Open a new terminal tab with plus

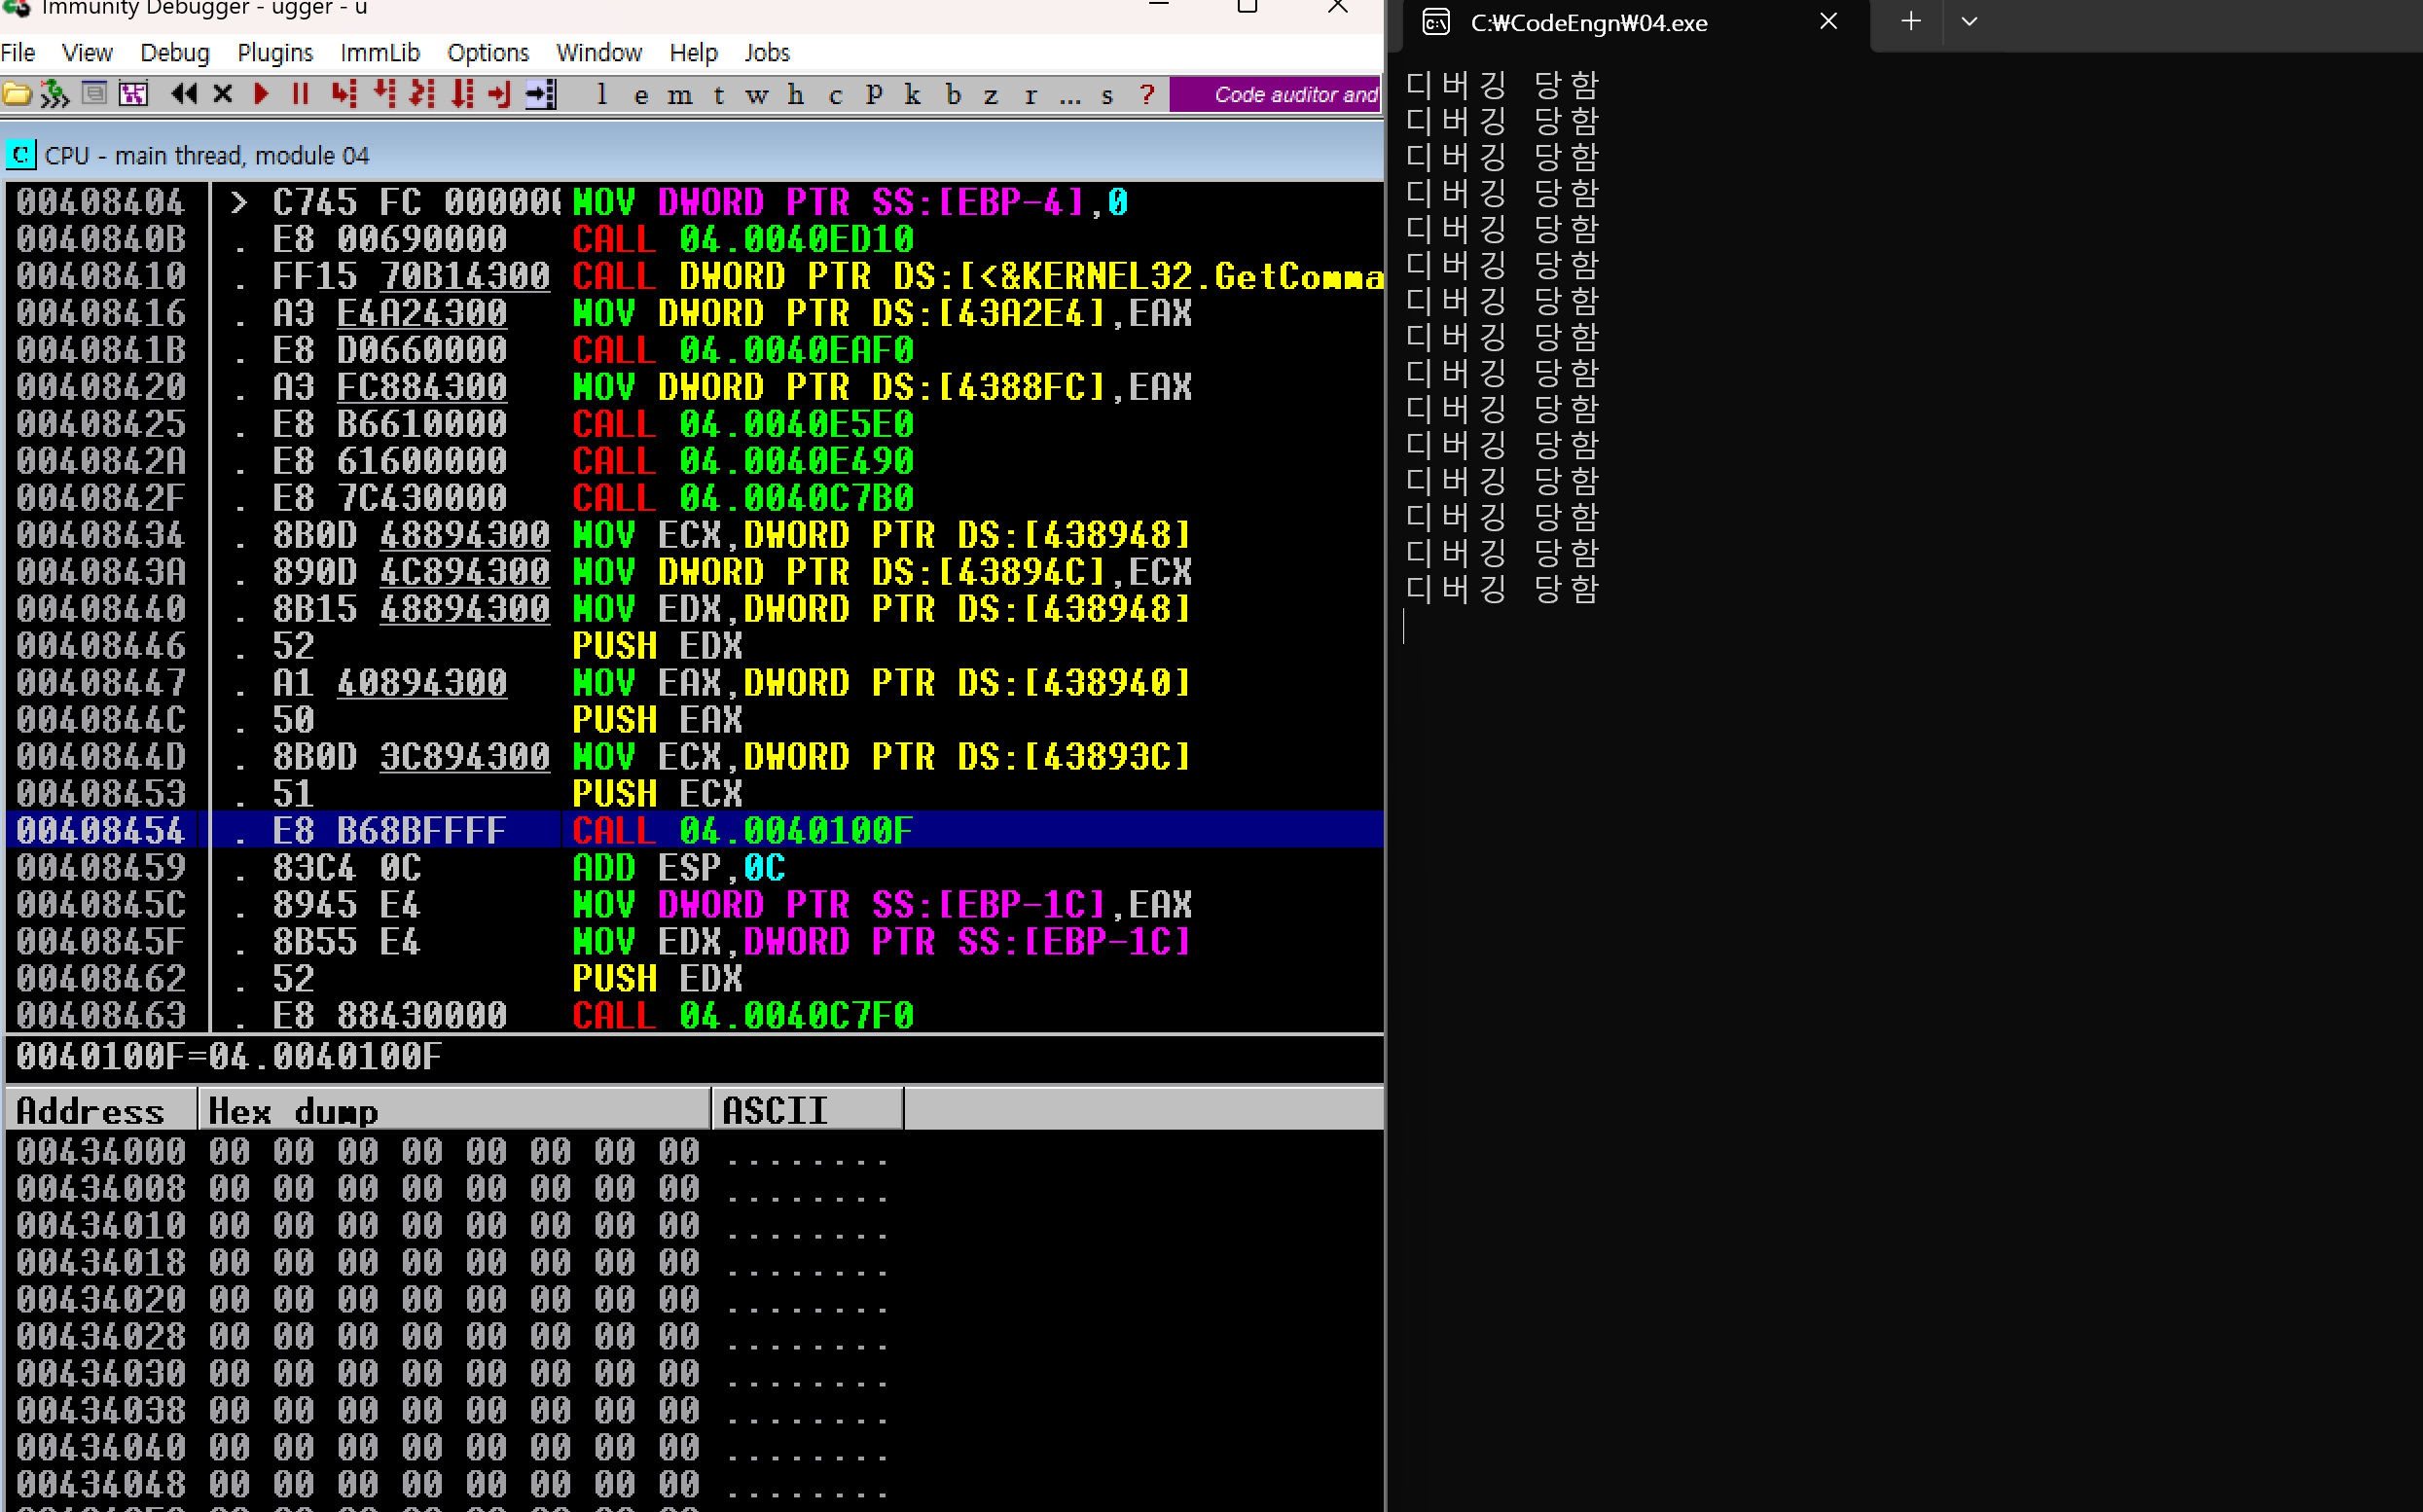click(1910, 21)
